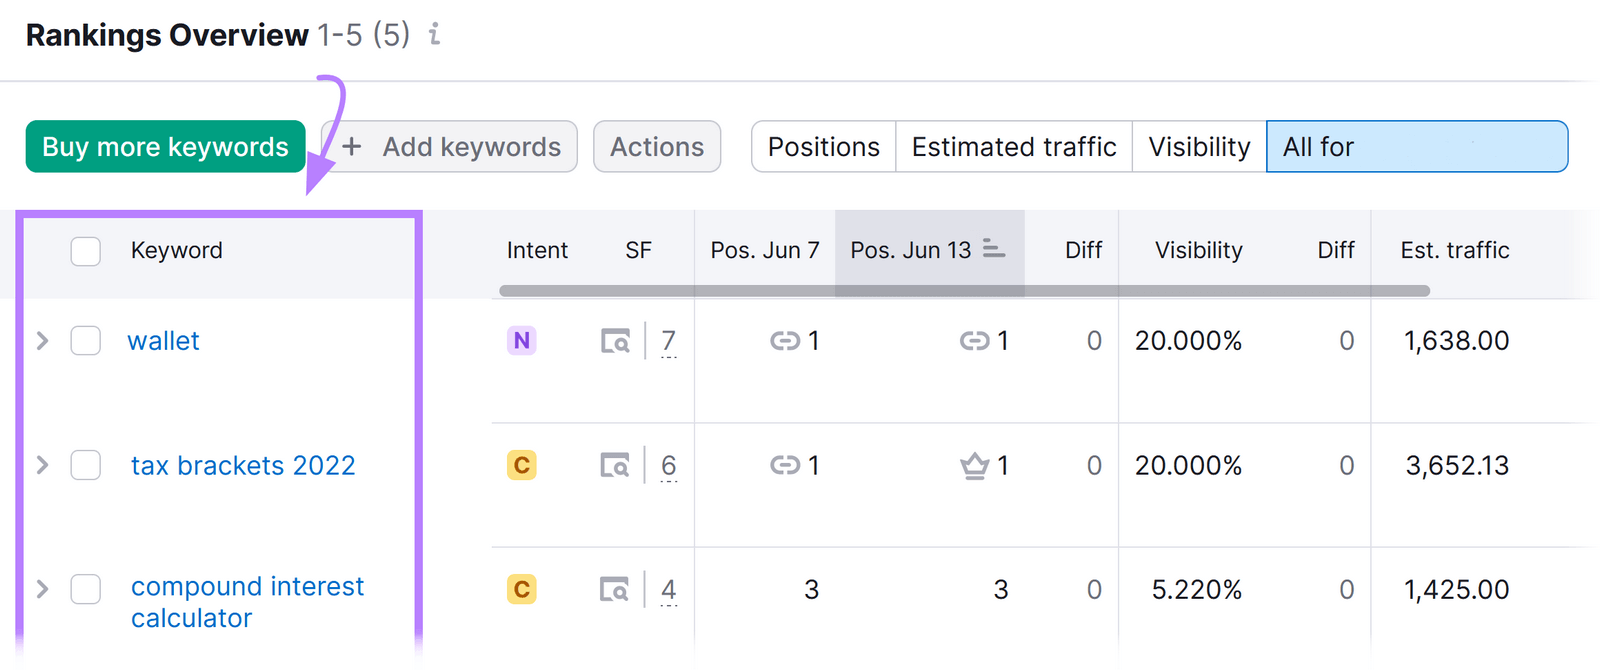Open SERP features icon for compound interest calculator
1600x670 pixels.
[x=615, y=590]
